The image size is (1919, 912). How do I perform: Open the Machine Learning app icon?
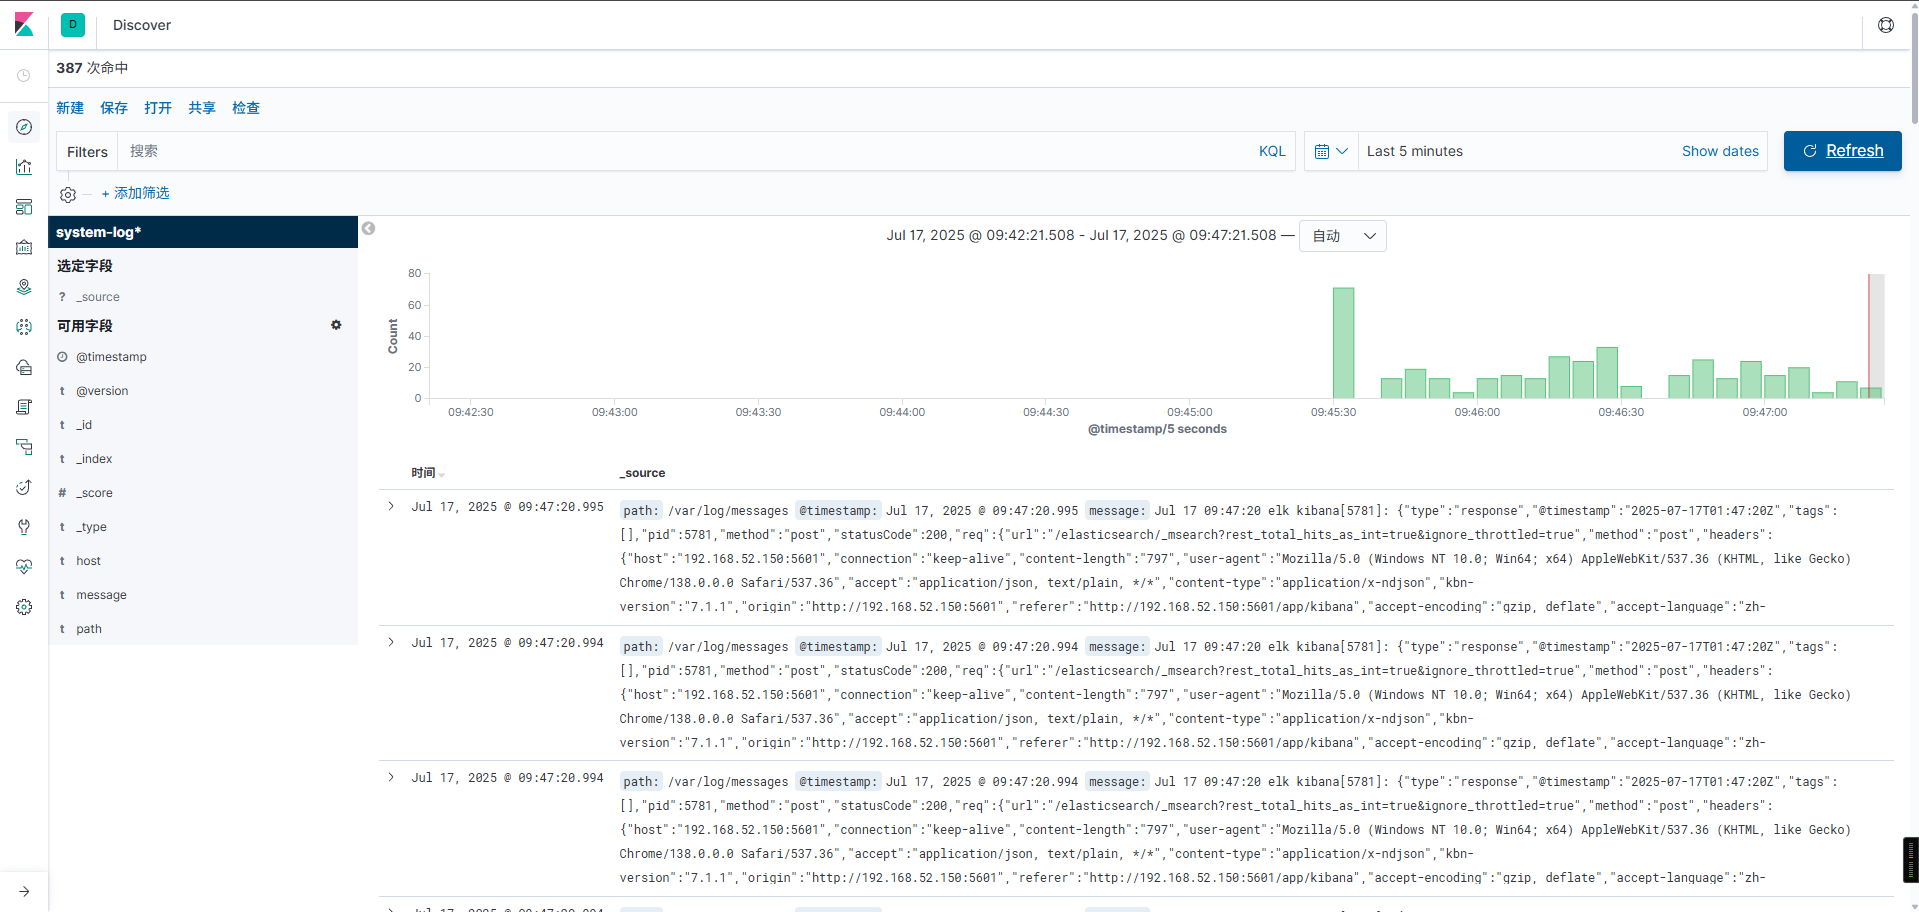[x=24, y=327]
